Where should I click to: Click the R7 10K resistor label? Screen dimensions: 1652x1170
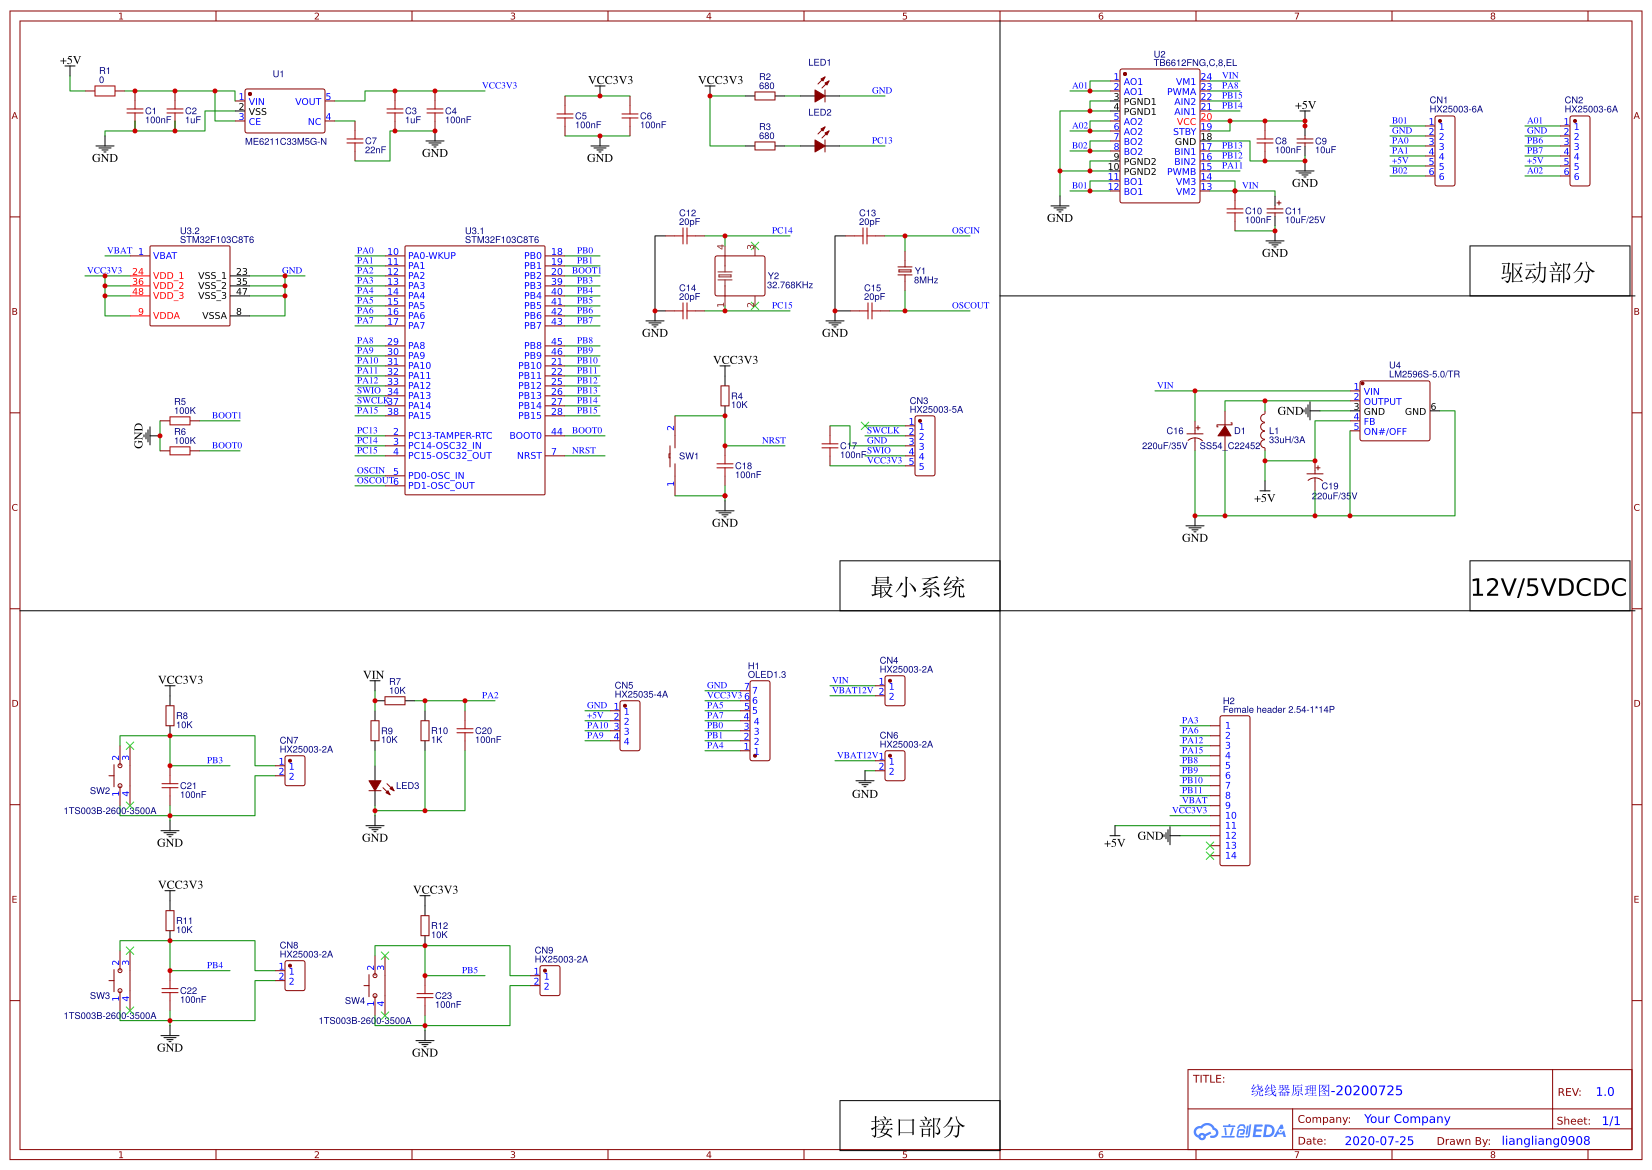[x=397, y=686]
